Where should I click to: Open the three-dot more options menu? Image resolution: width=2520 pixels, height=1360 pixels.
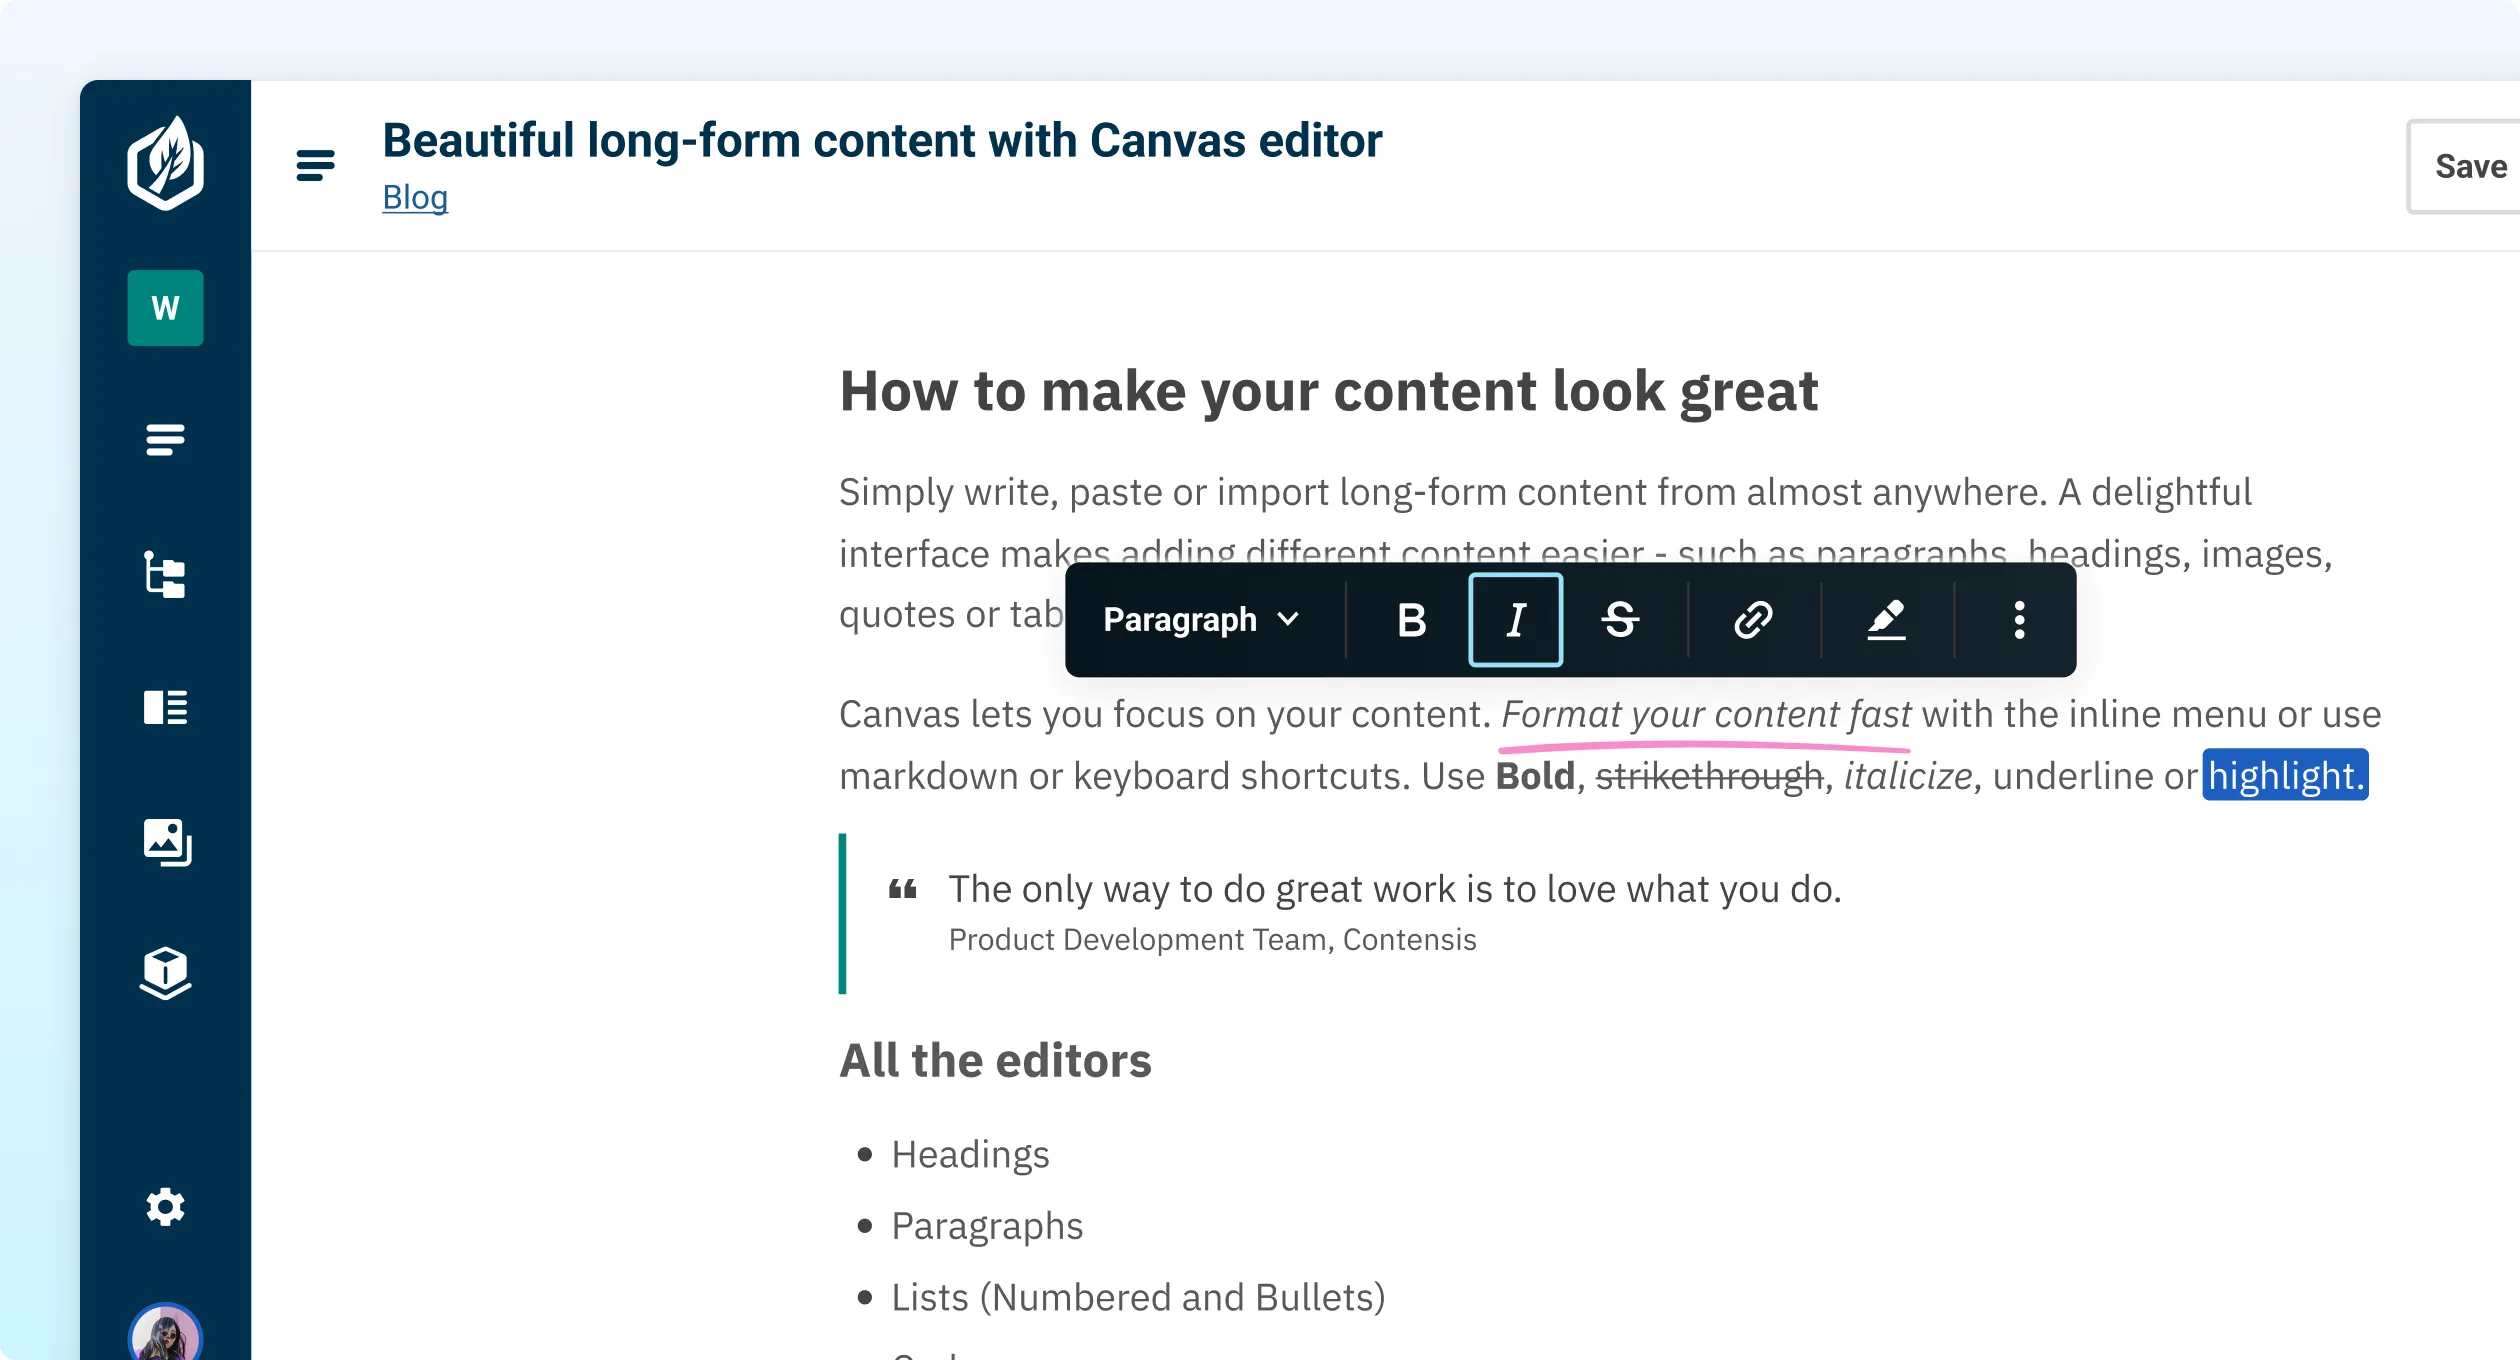(x=2020, y=619)
